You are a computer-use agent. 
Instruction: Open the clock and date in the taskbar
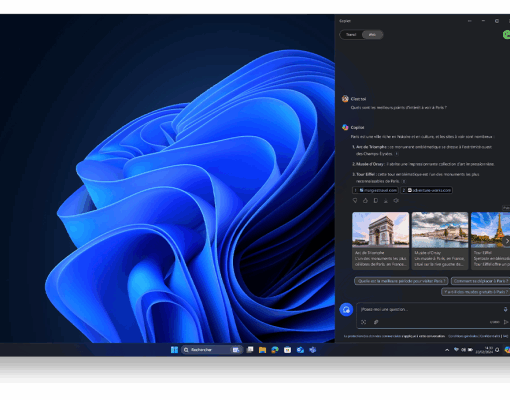485,350
